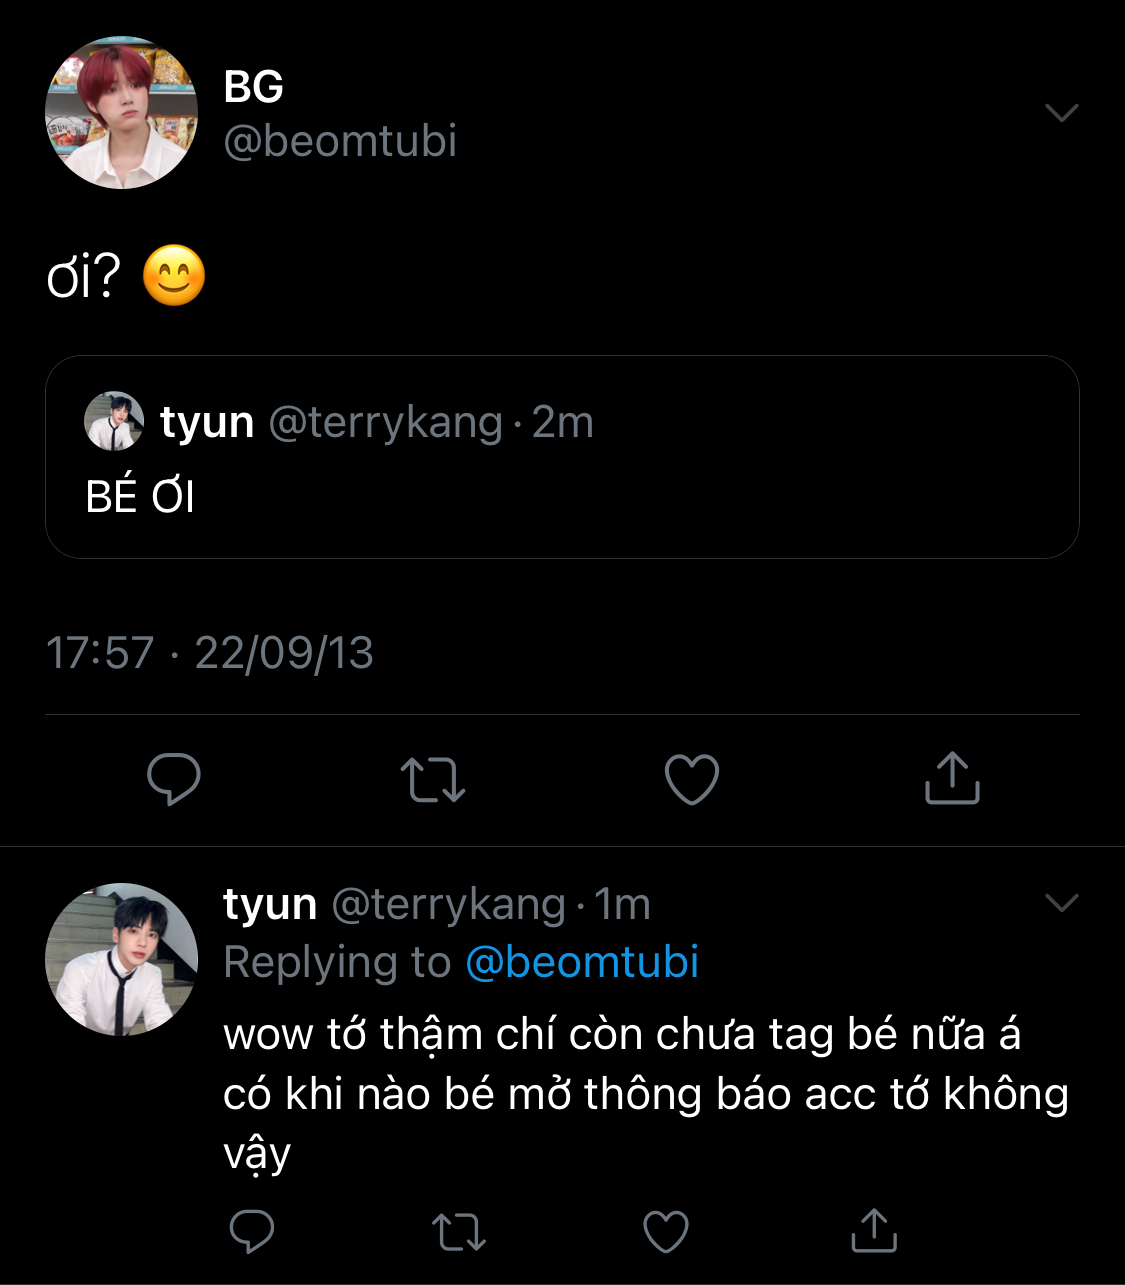Open options chevron on BG's tweet

(x=1061, y=112)
